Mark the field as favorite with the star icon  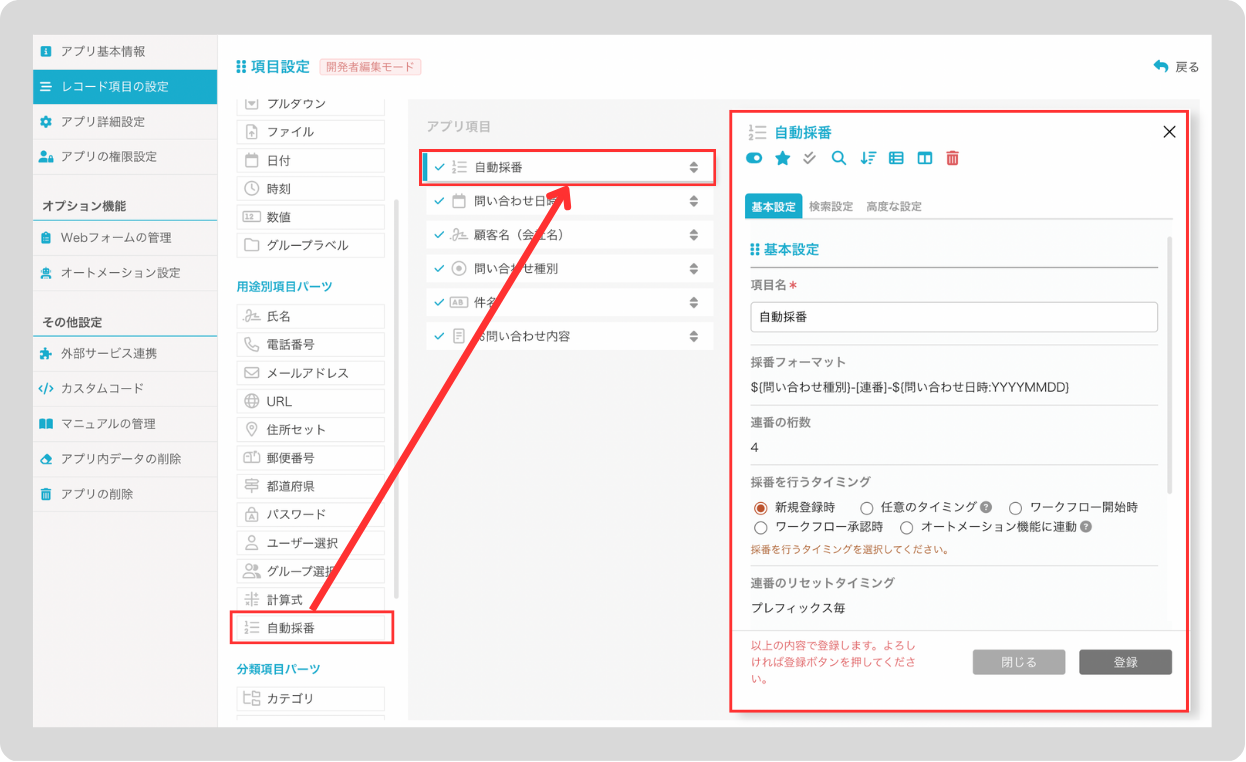click(782, 157)
